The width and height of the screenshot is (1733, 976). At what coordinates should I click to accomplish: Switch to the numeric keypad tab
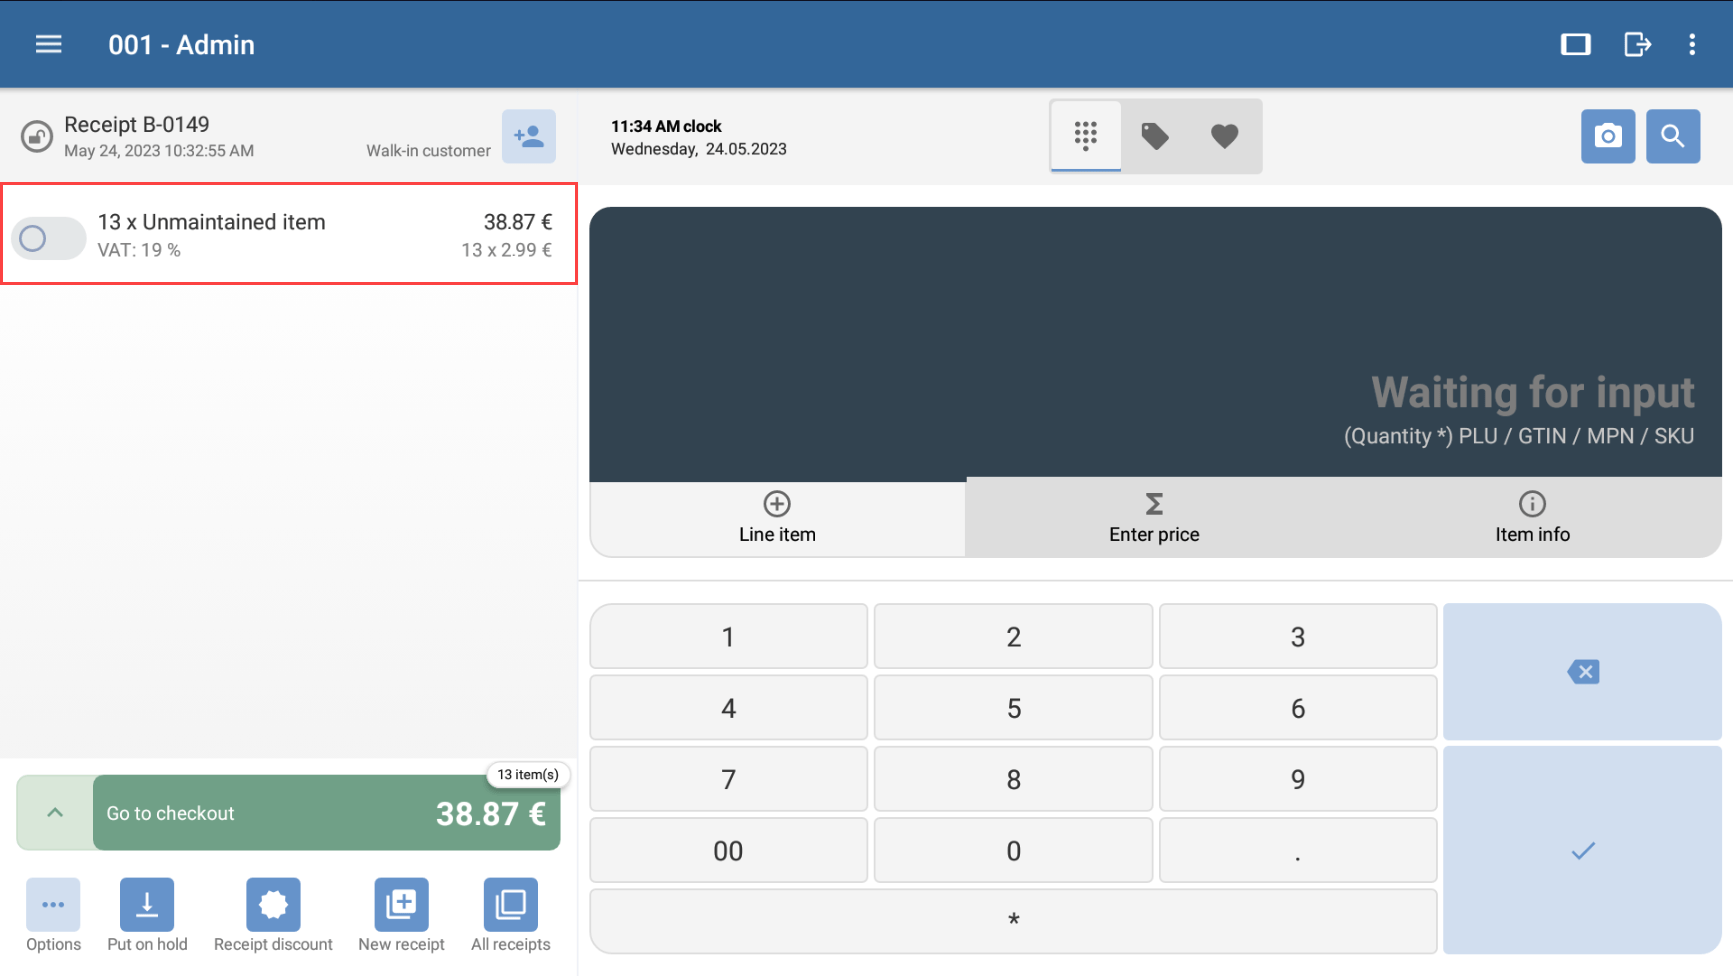click(x=1086, y=136)
